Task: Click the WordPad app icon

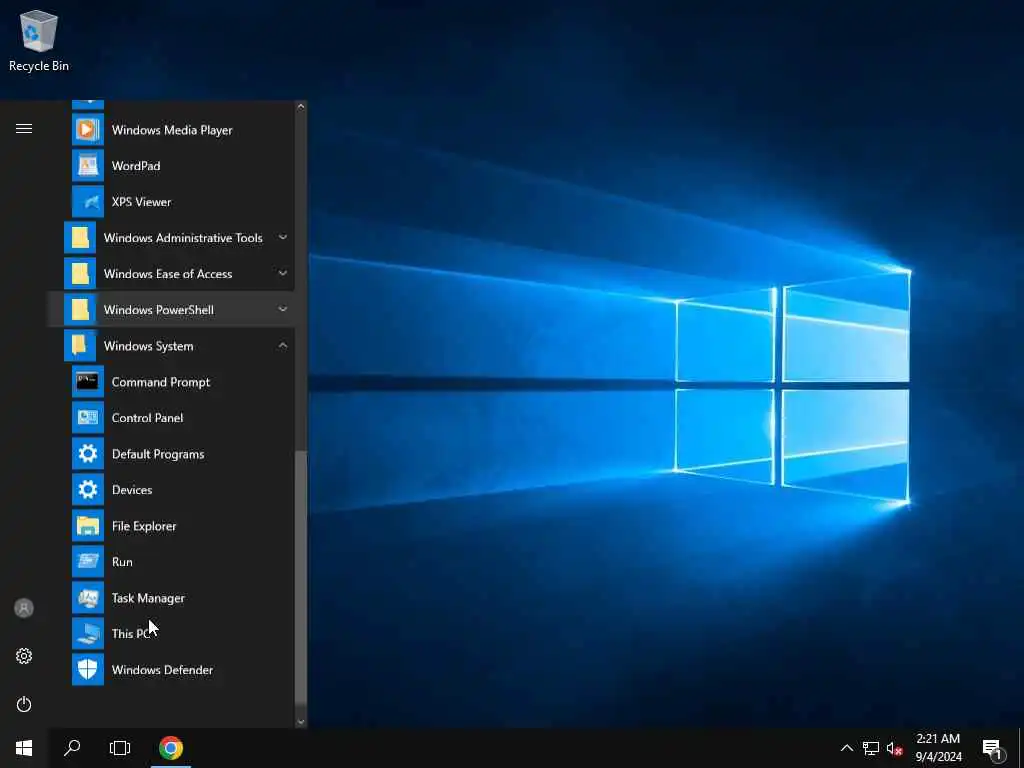Action: [x=88, y=165]
